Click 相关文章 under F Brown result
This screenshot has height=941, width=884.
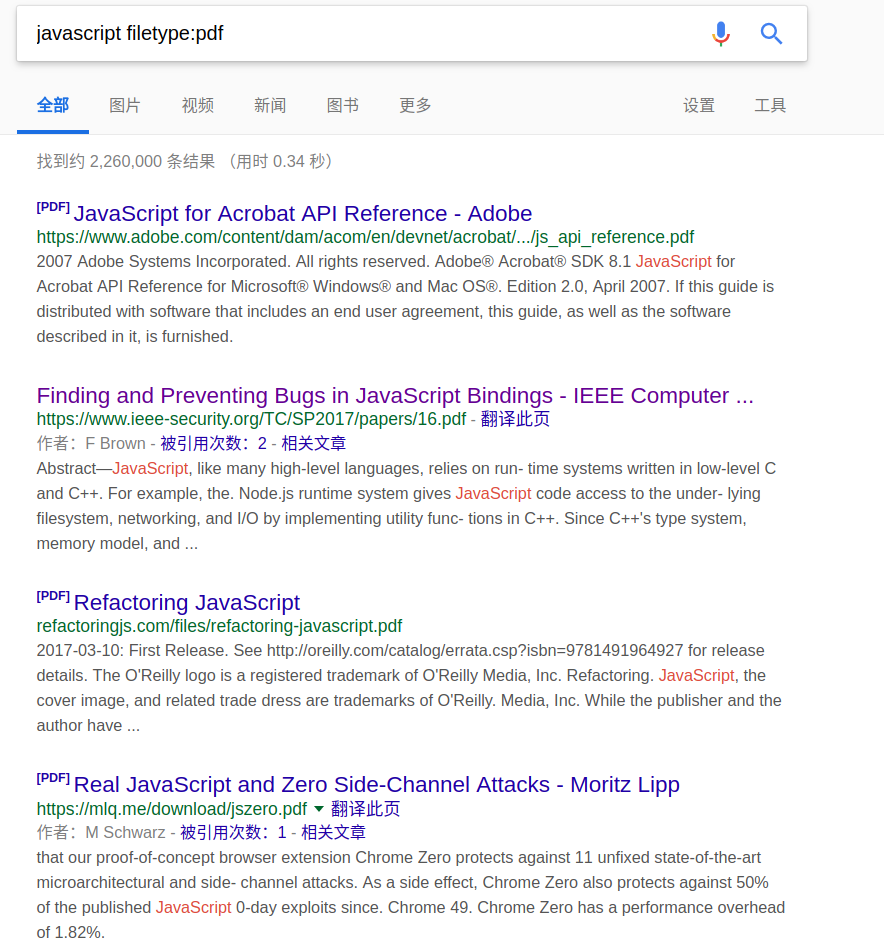(314, 443)
